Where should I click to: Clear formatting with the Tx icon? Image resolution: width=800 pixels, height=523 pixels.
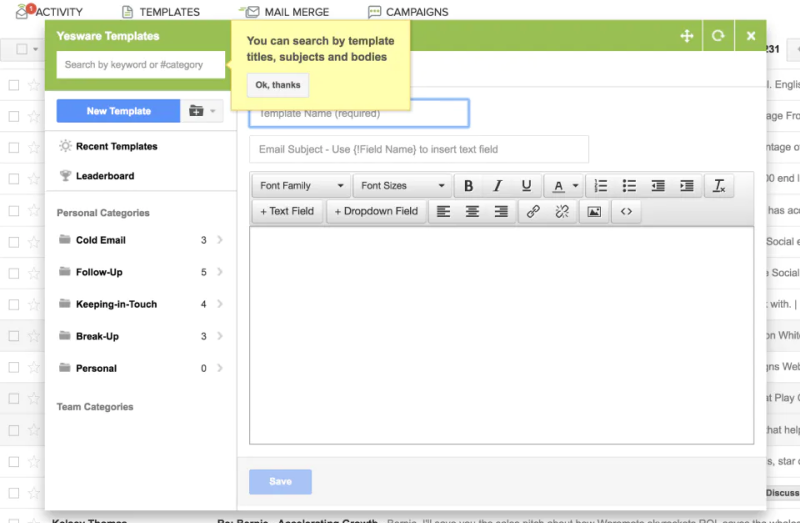pyautogui.click(x=719, y=186)
